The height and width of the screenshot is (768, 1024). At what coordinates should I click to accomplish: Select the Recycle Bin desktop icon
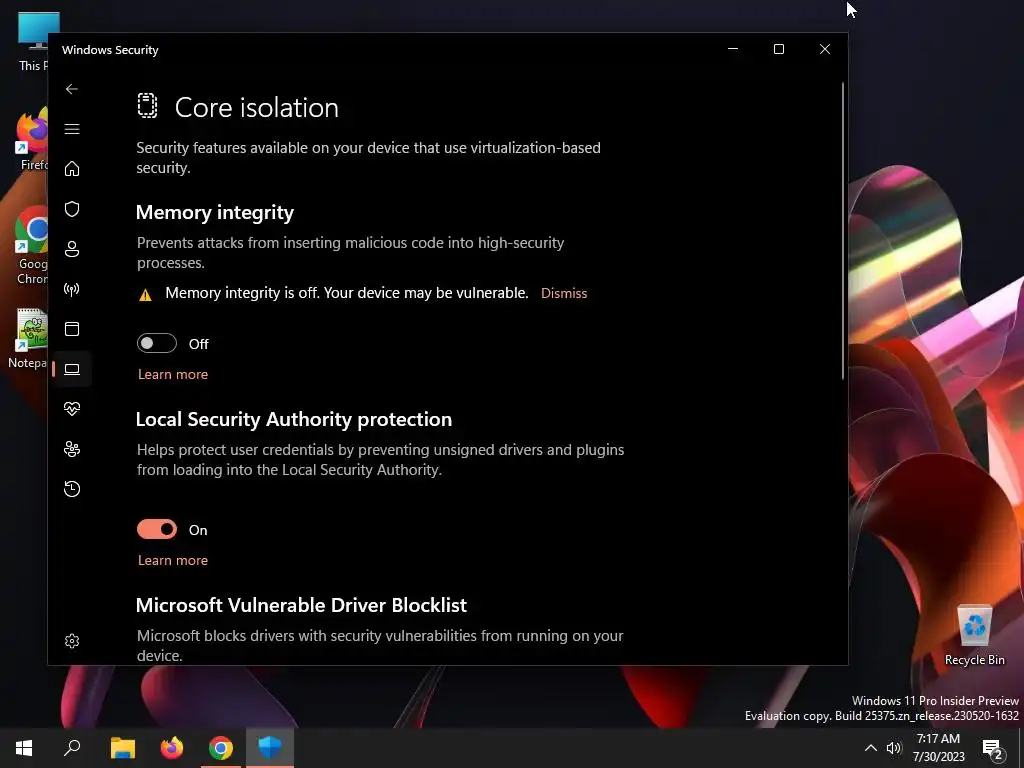(x=974, y=635)
